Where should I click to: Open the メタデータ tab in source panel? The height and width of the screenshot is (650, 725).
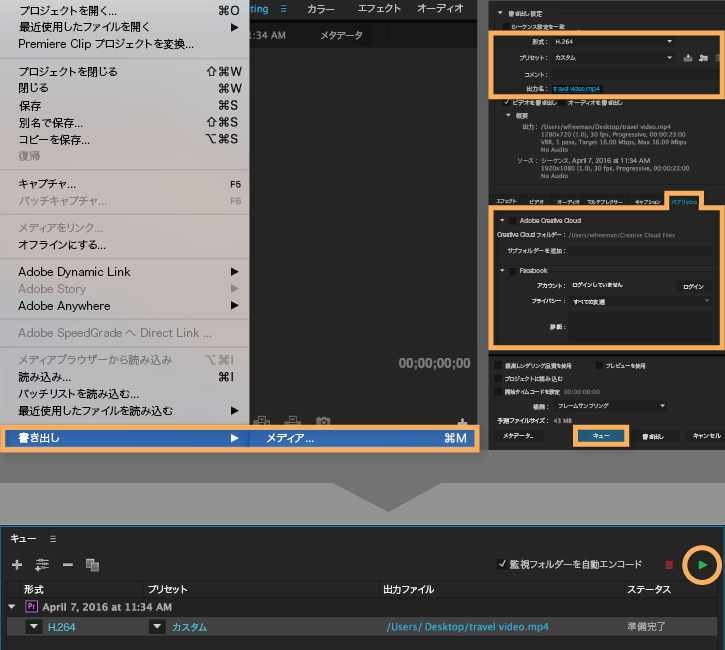click(341, 35)
